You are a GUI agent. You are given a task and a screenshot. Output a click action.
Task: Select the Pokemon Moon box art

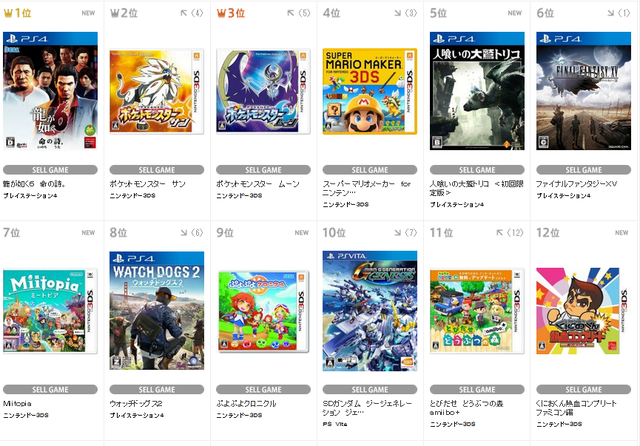[263, 91]
